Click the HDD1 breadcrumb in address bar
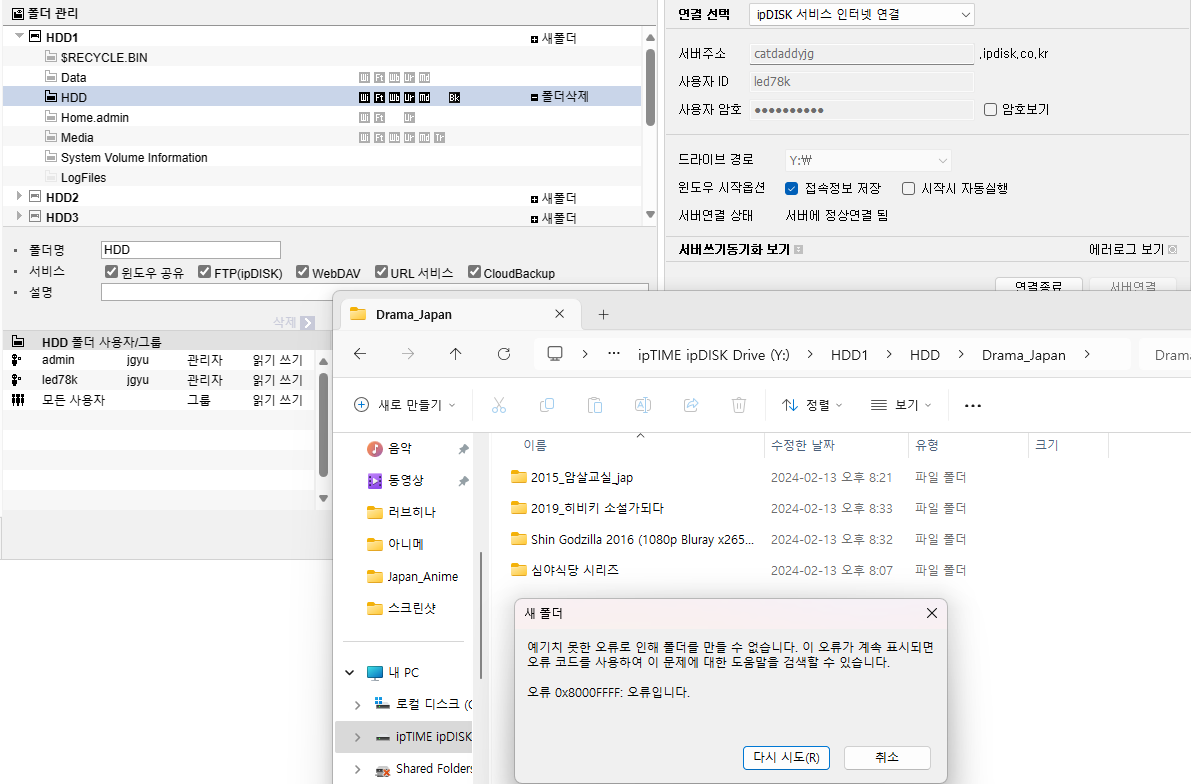 click(849, 355)
